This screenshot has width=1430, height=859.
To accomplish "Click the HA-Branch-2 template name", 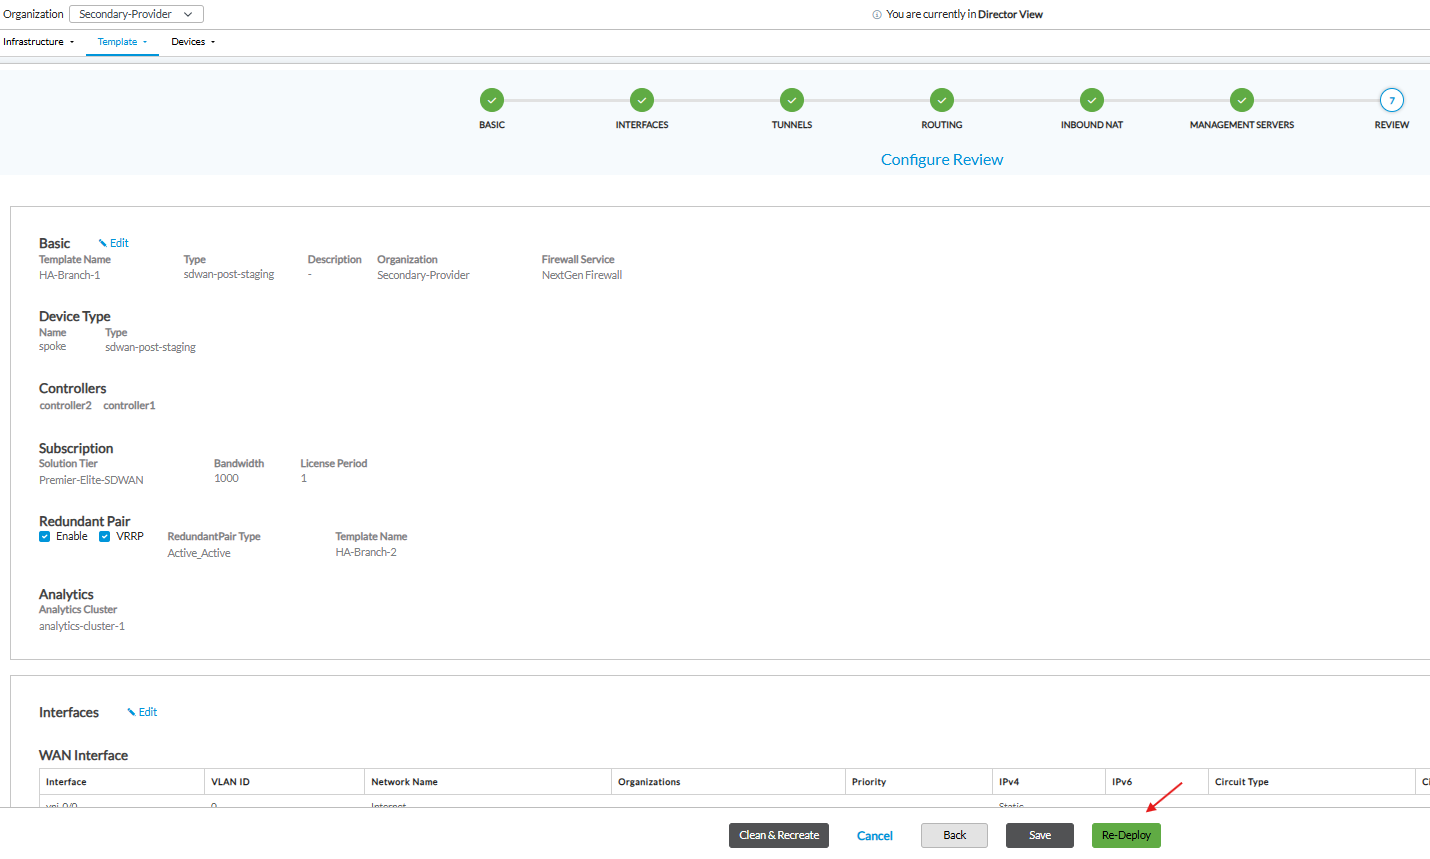I will [x=366, y=552].
